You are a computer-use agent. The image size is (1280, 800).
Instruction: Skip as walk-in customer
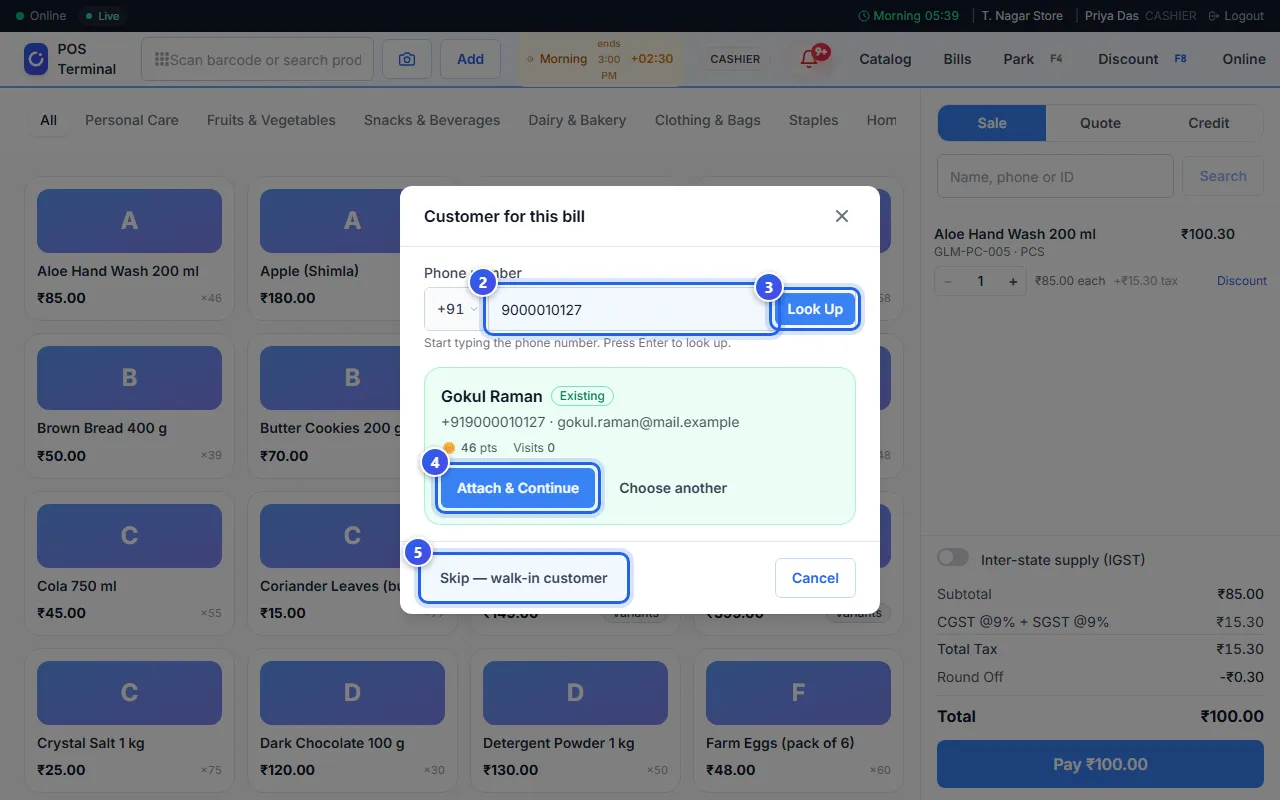point(524,578)
